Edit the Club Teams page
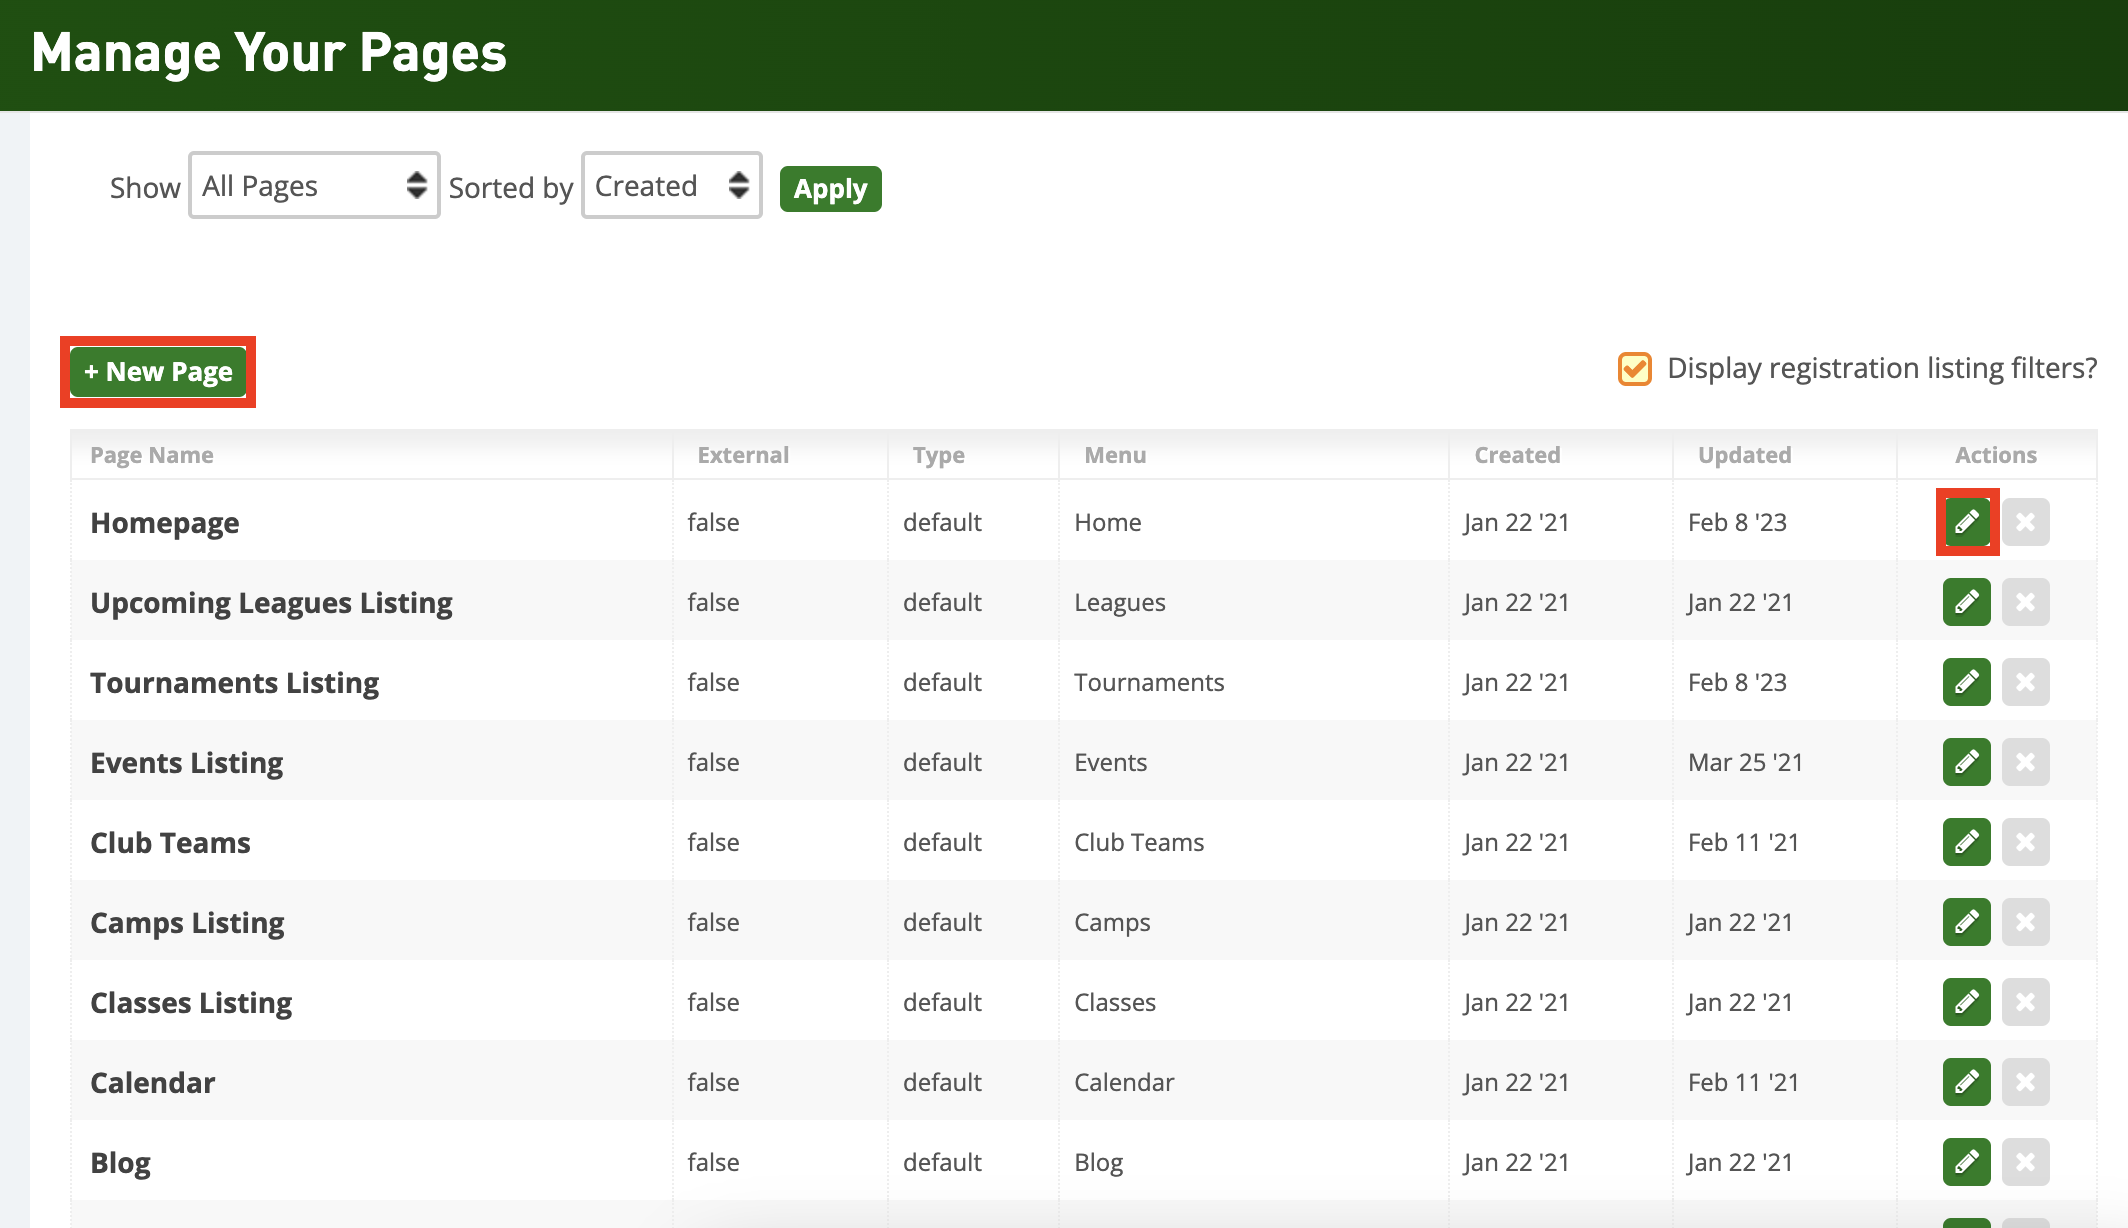 click(1966, 842)
